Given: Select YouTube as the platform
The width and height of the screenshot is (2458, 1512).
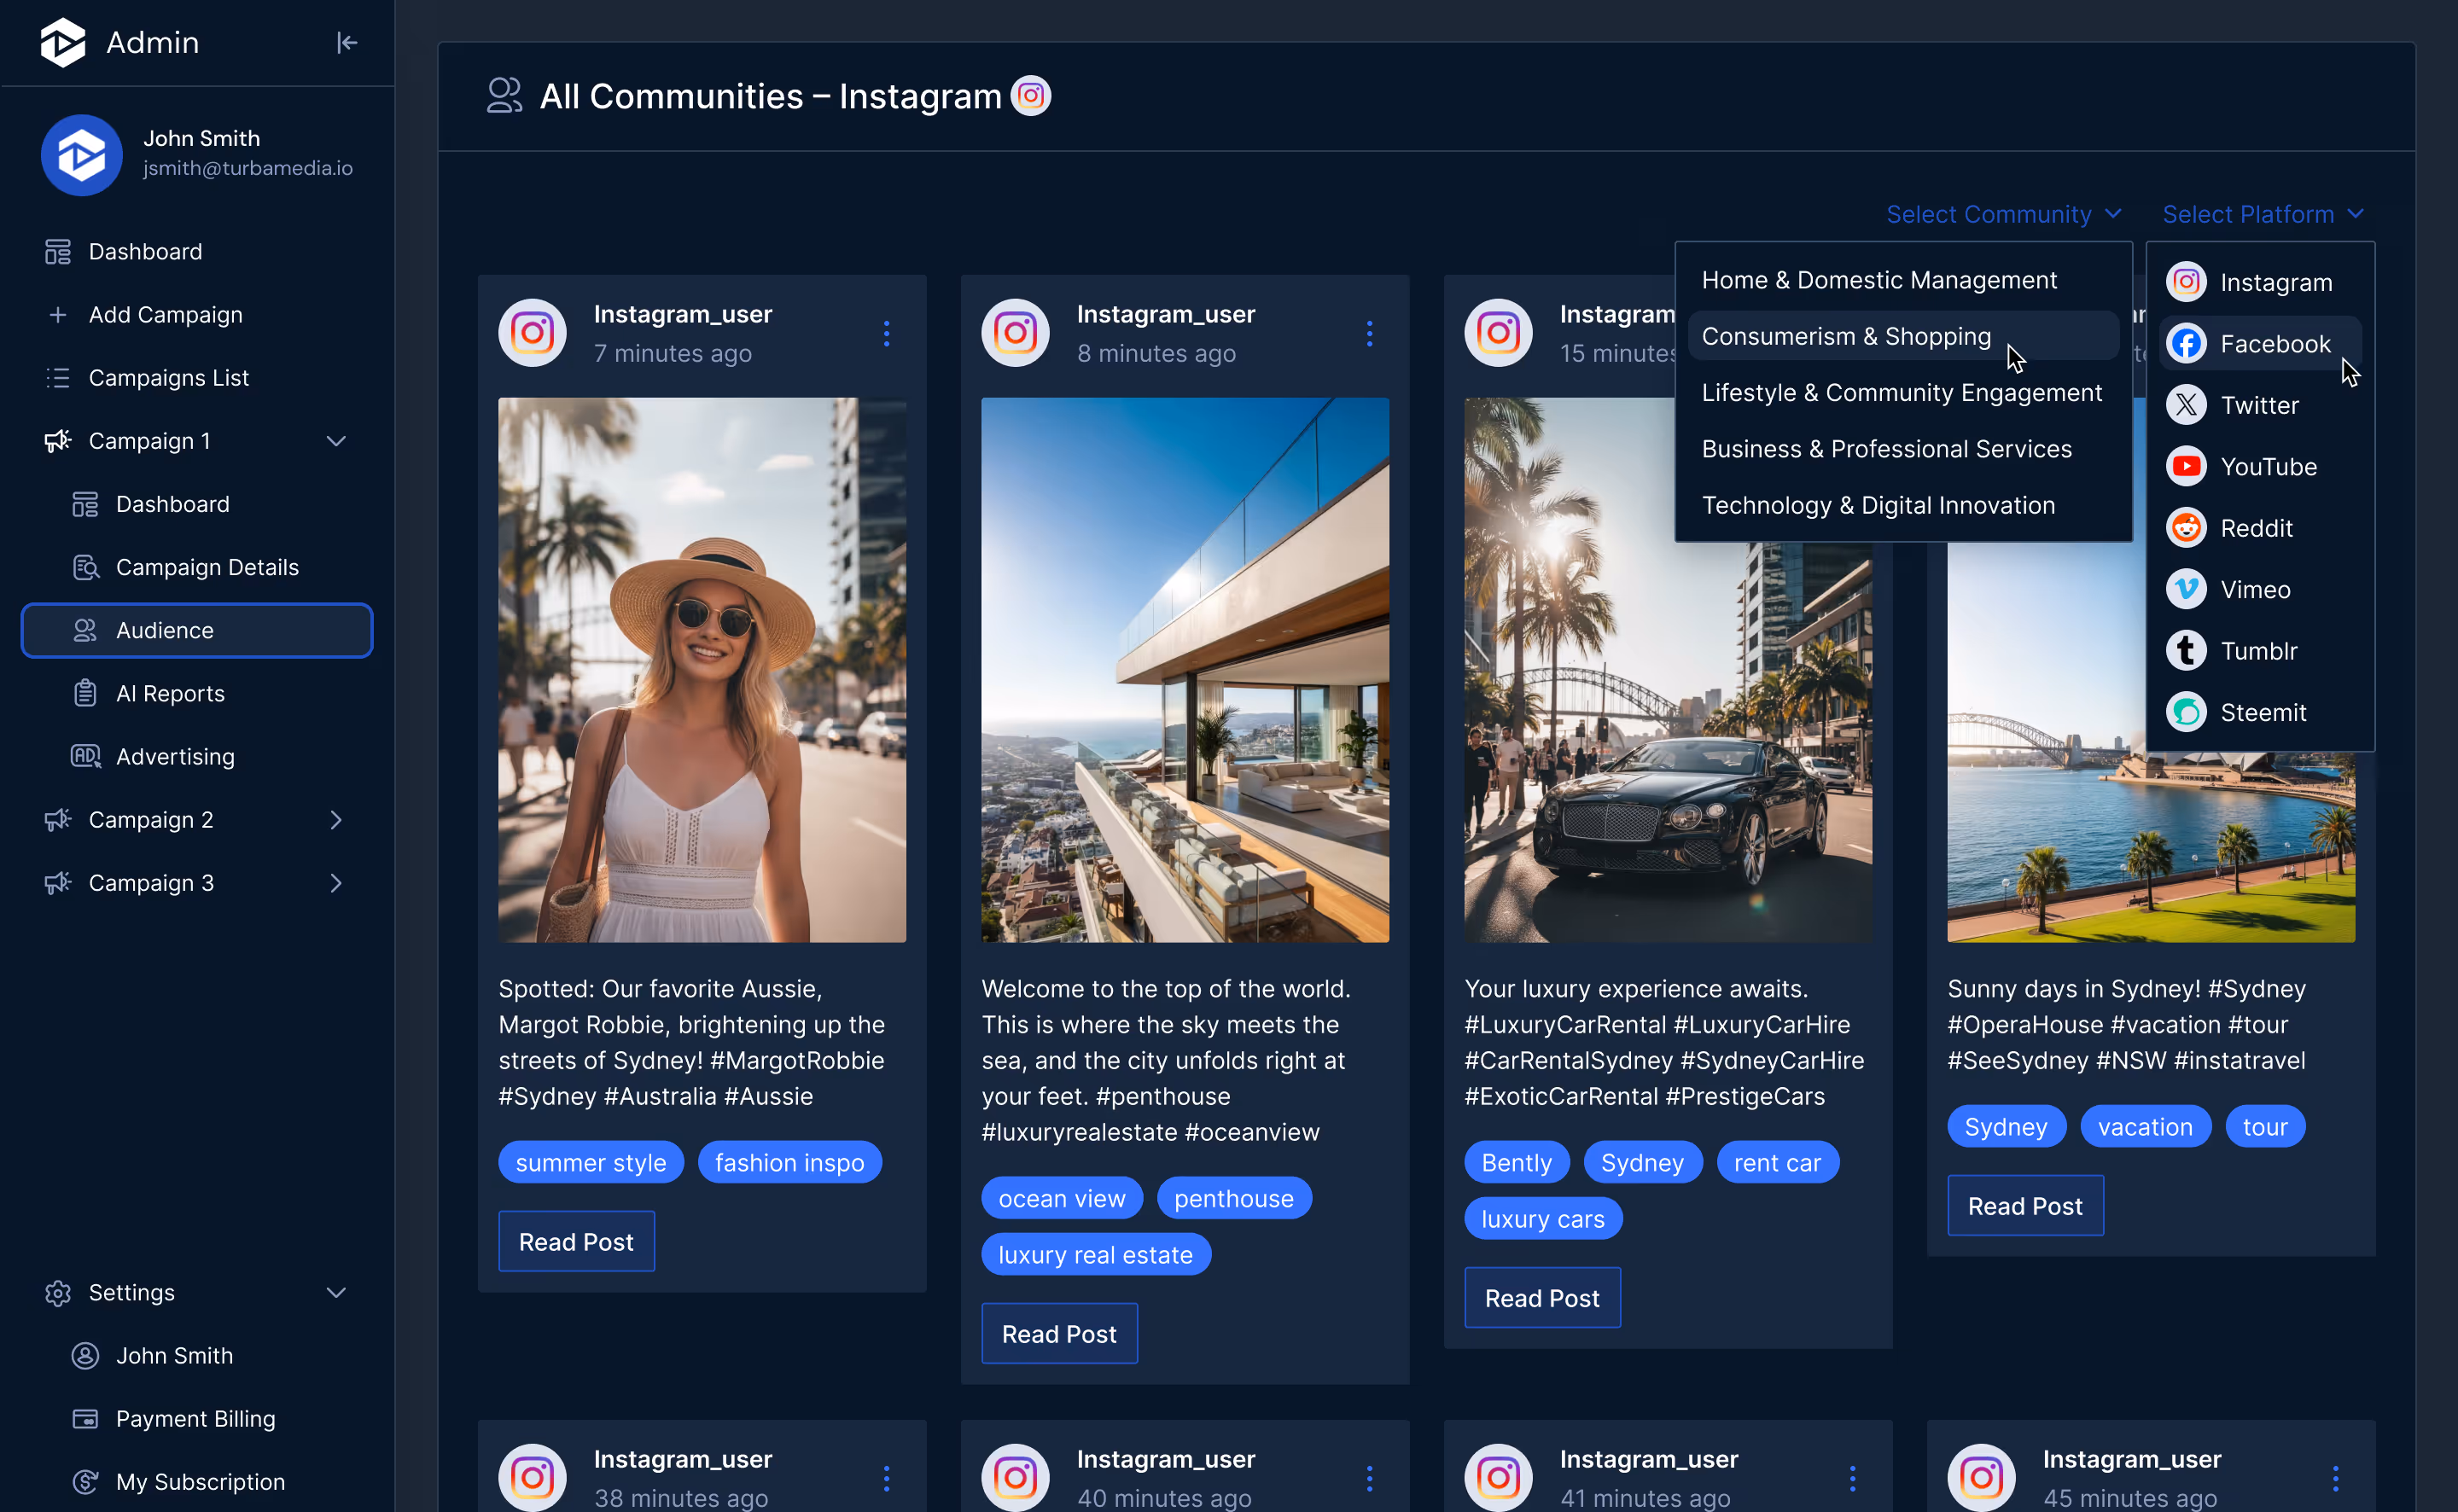Looking at the screenshot, I should pyautogui.click(x=2268, y=466).
